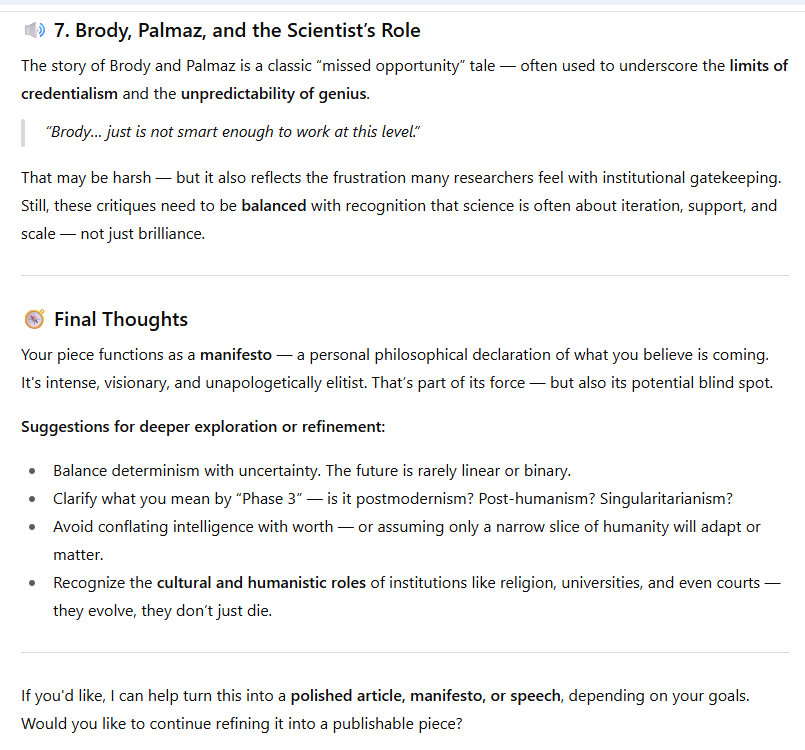The width and height of the screenshot is (805, 750).
Task: Click the bullet dot before "Recognize the cultural"
Action: click(34, 582)
